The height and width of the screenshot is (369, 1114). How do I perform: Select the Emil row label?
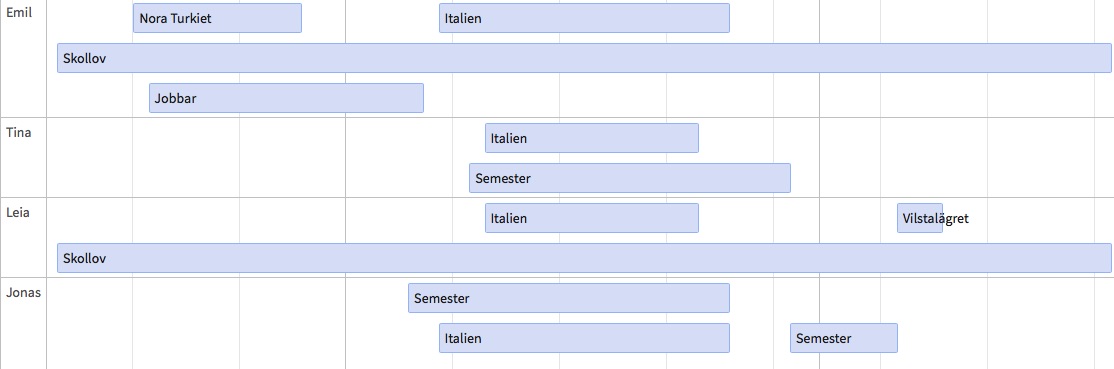pos(19,12)
